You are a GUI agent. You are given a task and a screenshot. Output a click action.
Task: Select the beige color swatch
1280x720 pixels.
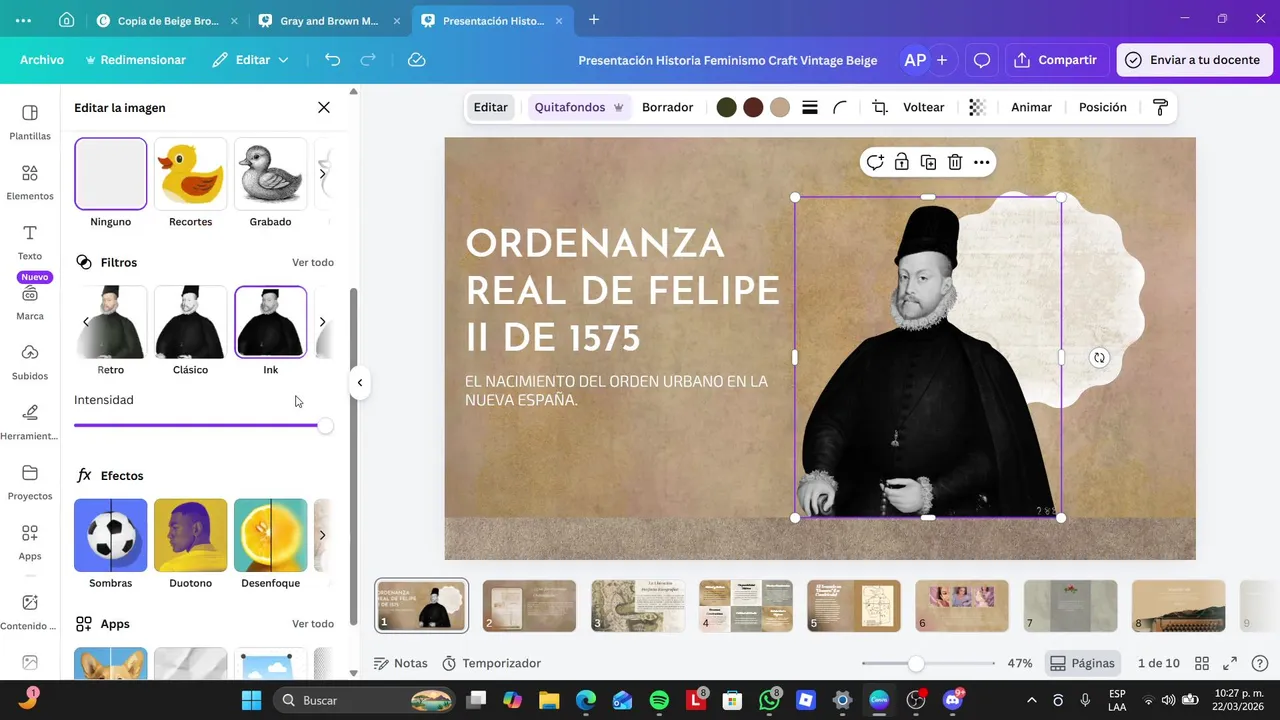(x=780, y=107)
